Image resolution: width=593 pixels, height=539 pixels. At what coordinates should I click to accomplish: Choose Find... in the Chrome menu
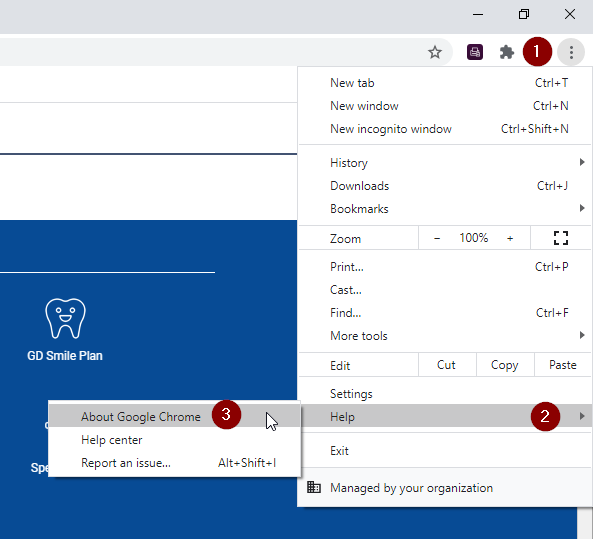click(445, 313)
